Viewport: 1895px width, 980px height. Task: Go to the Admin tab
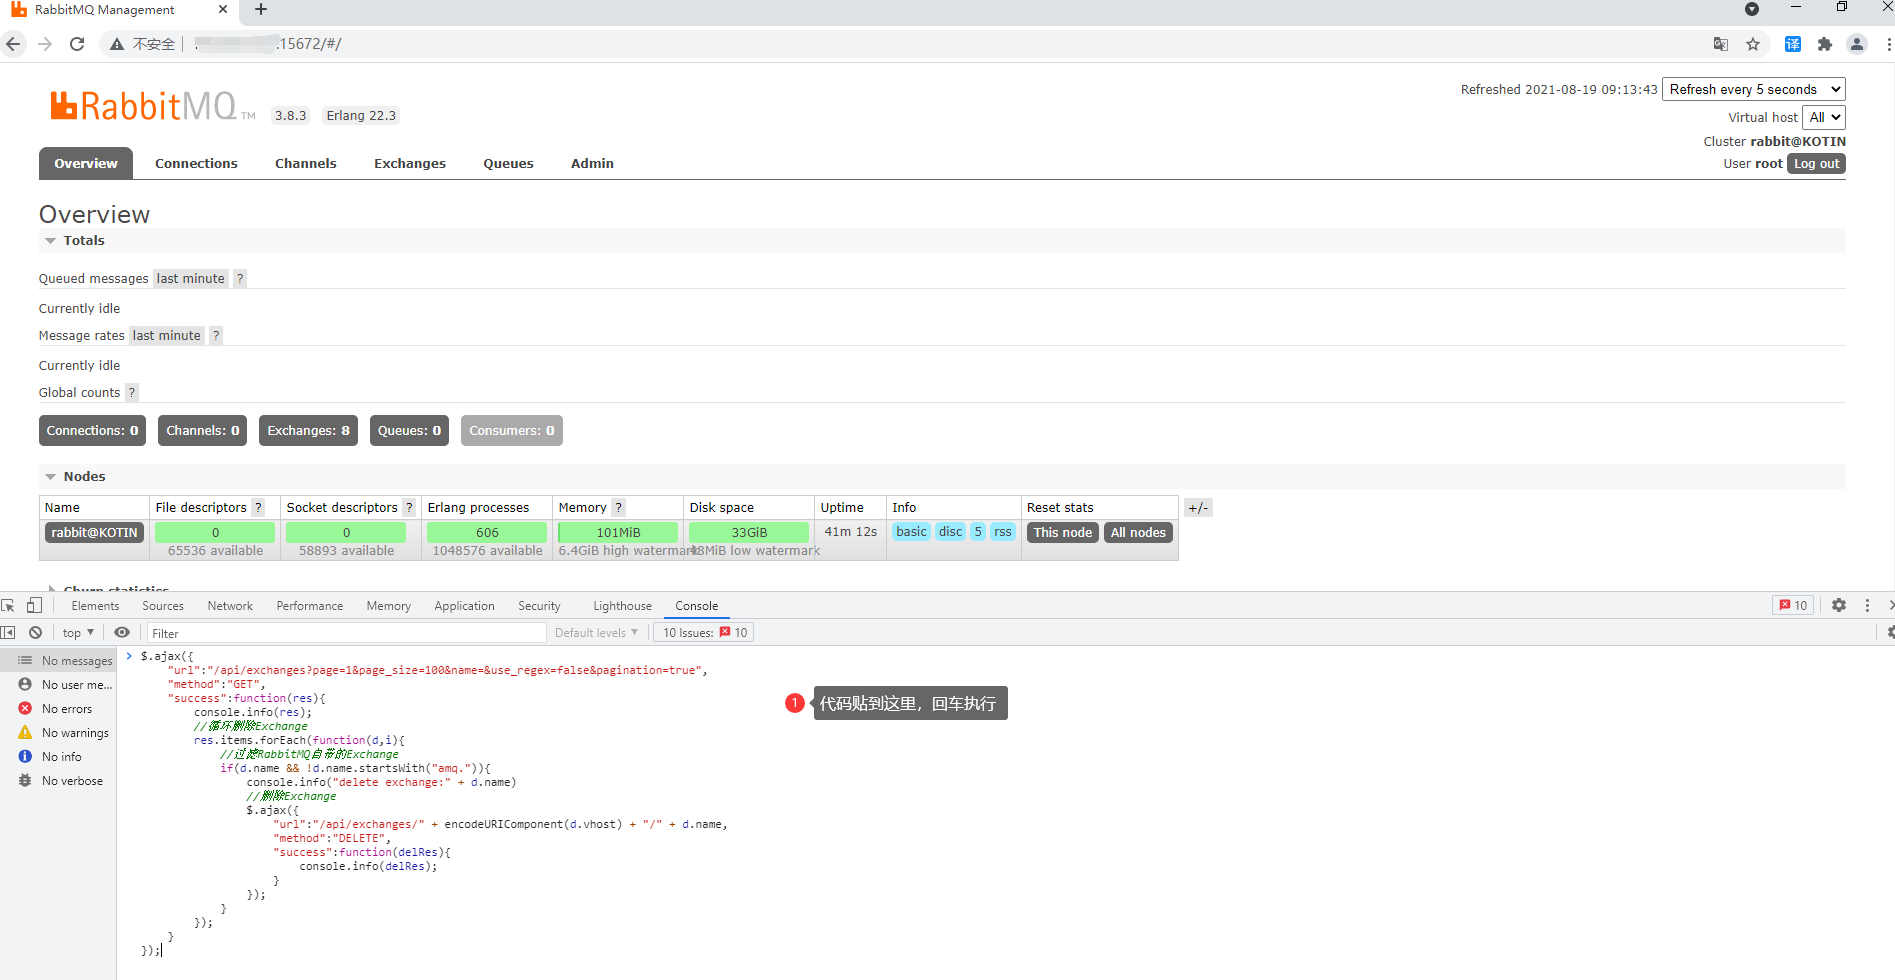592,164
